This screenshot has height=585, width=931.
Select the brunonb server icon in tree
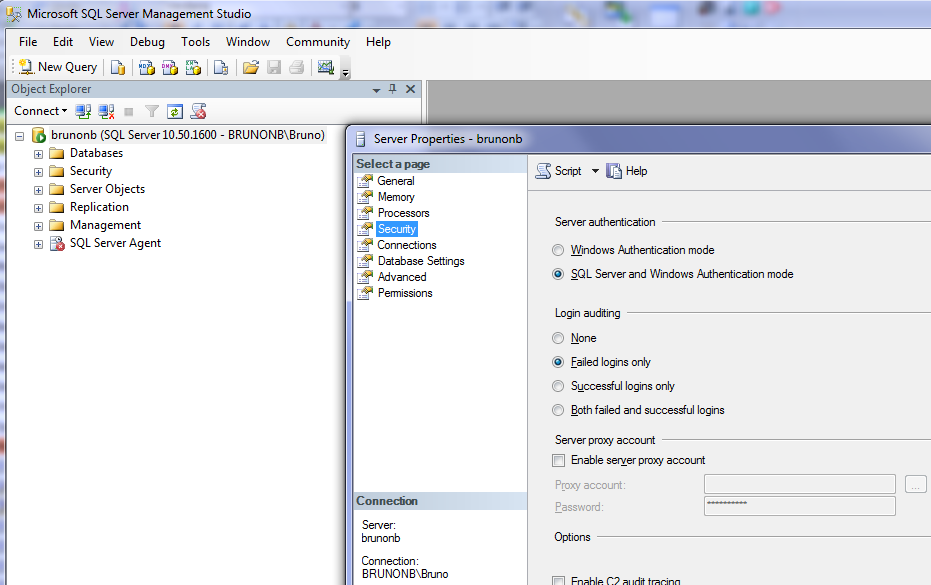(x=39, y=135)
